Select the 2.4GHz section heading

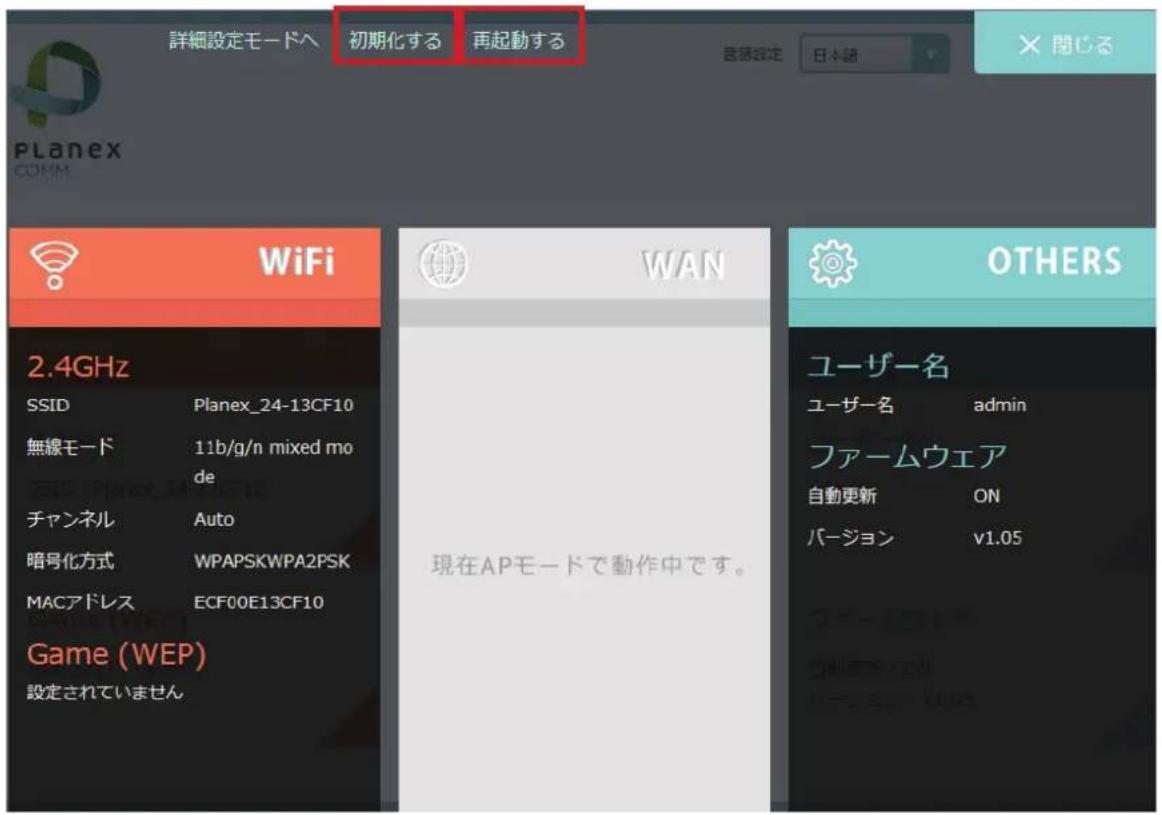(78, 367)
